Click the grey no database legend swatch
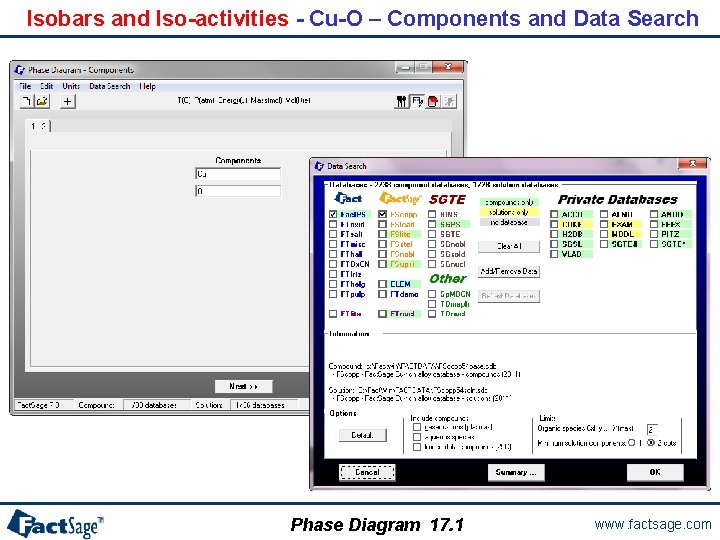Viewport: 720px width, 540px height. click(509, 222)
